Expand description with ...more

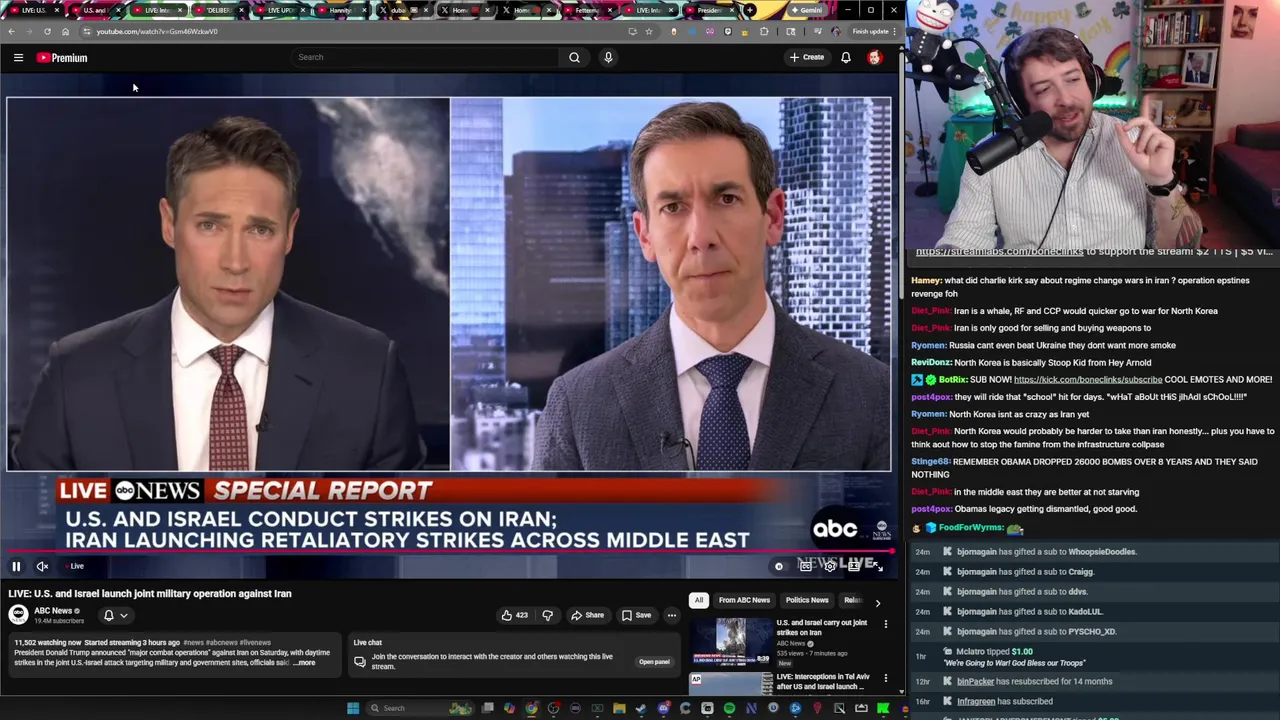[x=305, y=663]
